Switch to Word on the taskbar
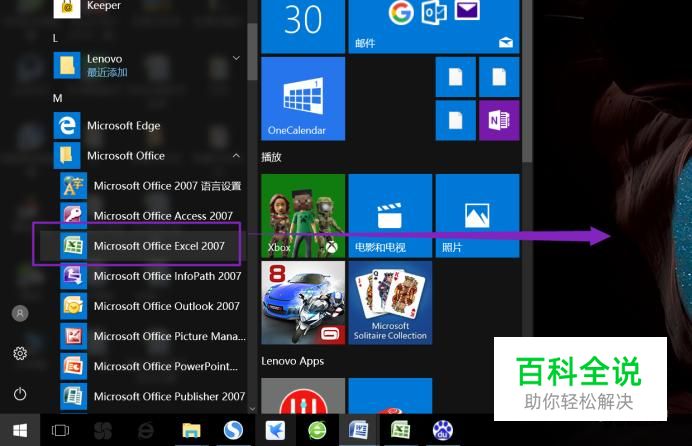The image size is (692, 446). tap(359, 430)
